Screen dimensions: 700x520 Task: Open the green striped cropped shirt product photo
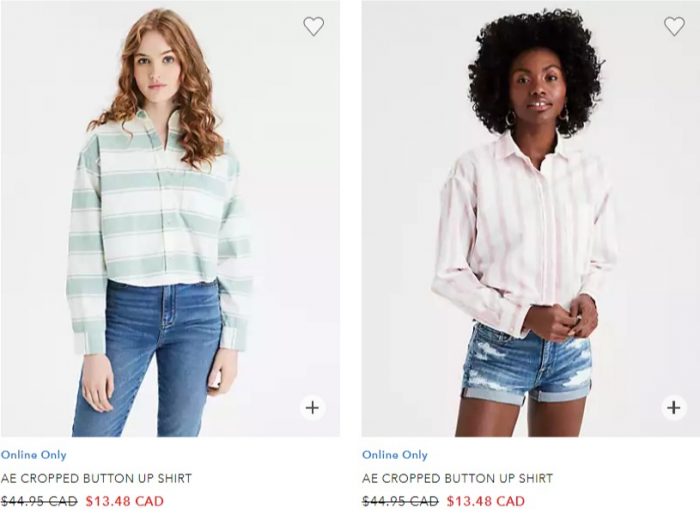point(170,218)
